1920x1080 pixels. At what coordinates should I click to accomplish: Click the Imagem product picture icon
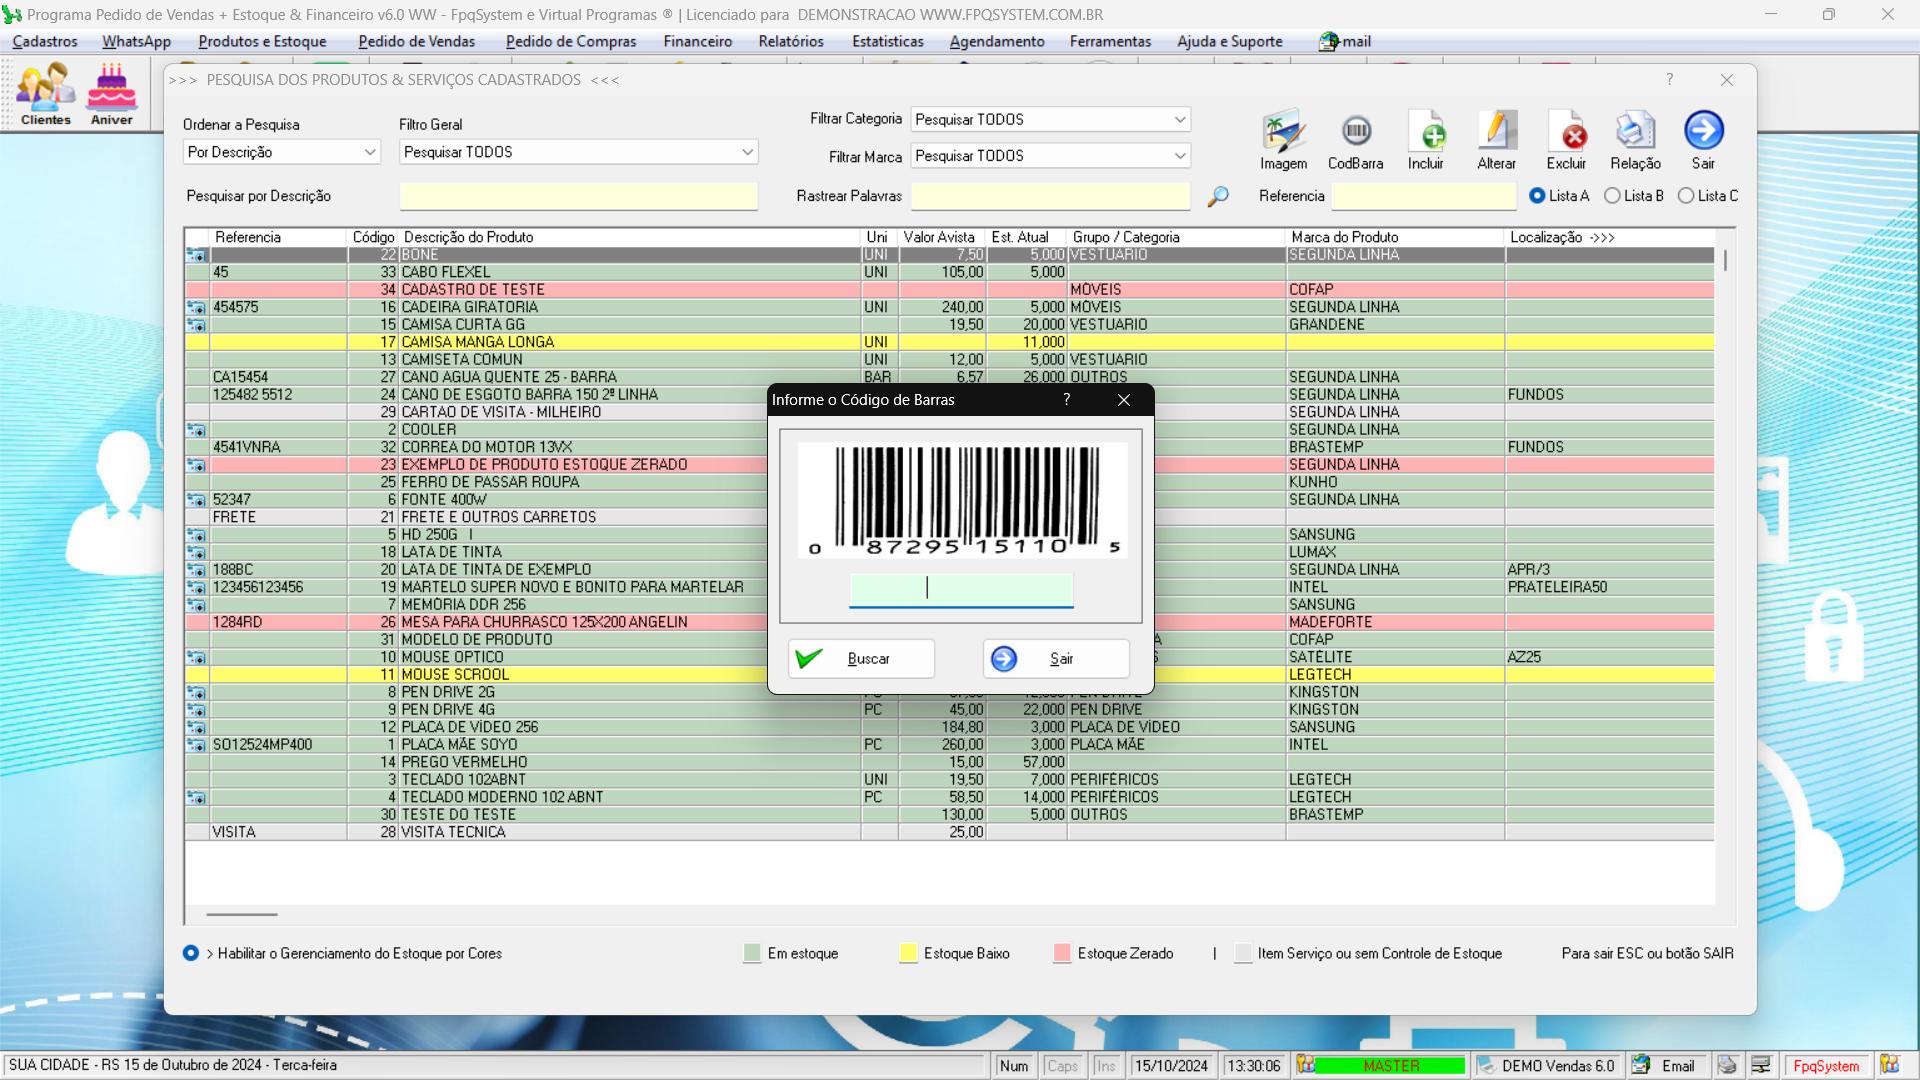pyautogui.click(x=1283, y=140)
